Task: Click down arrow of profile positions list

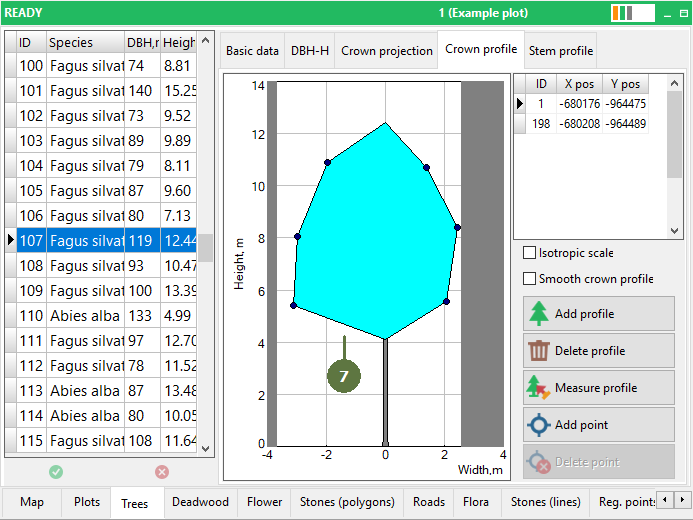Action: (674, 231)
